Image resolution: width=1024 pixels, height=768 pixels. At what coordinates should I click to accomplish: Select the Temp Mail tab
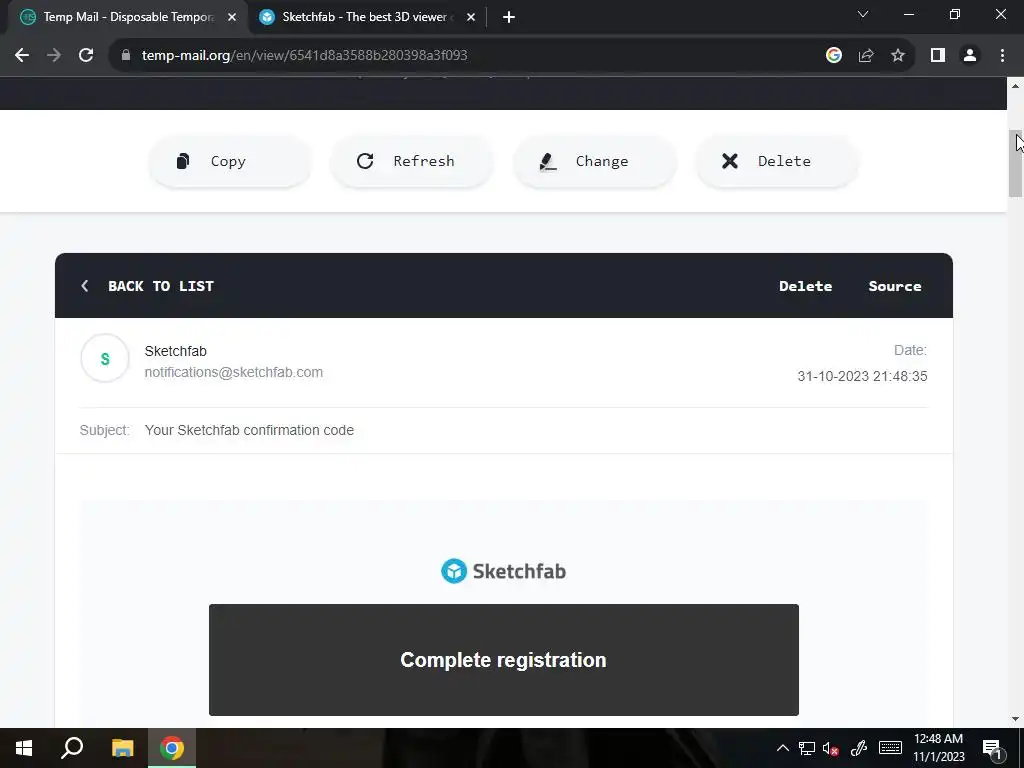coord(128,17)
